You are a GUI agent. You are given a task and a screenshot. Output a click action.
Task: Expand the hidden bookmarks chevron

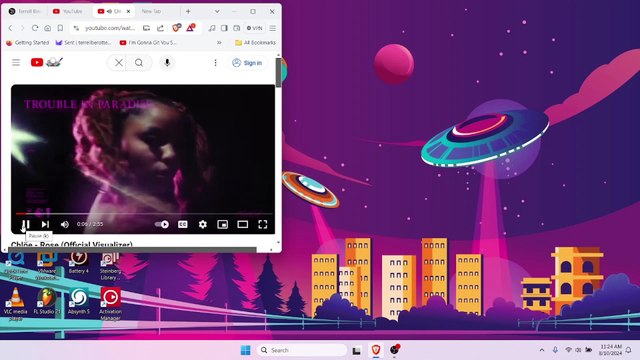(x=219, y=42)
